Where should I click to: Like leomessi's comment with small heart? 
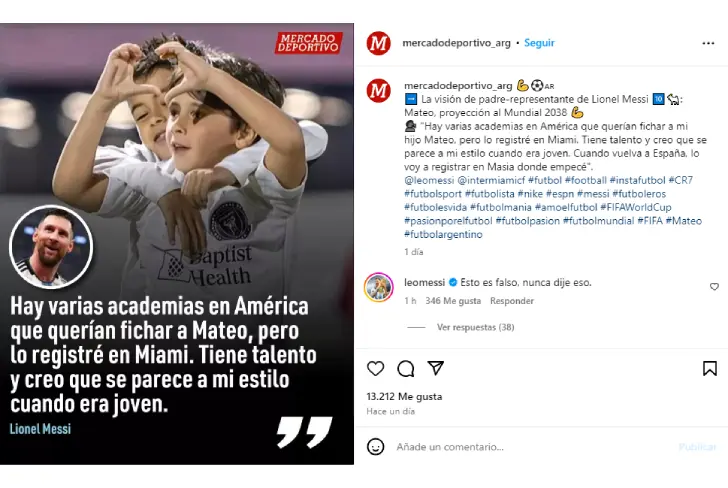[714, 287]
